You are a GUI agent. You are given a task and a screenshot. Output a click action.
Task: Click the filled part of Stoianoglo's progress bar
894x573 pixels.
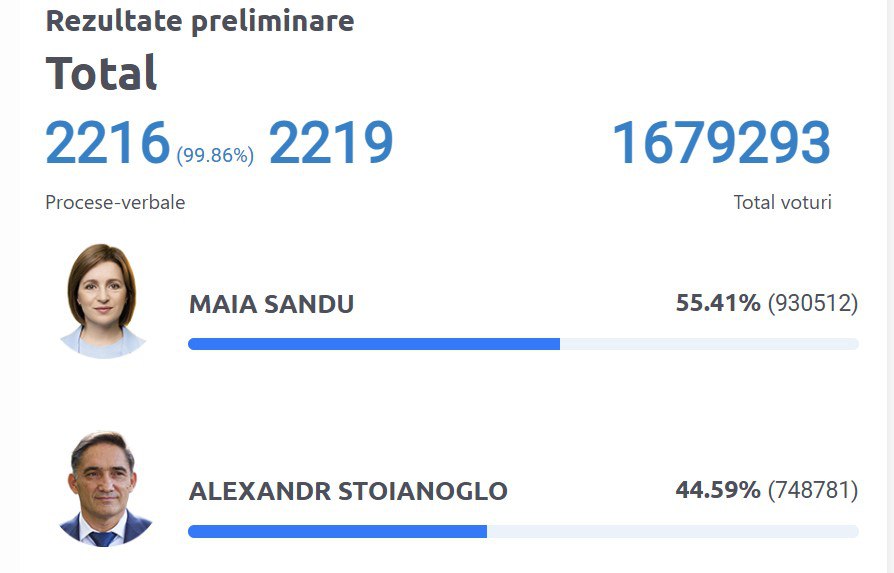click(x=337, y=532)
